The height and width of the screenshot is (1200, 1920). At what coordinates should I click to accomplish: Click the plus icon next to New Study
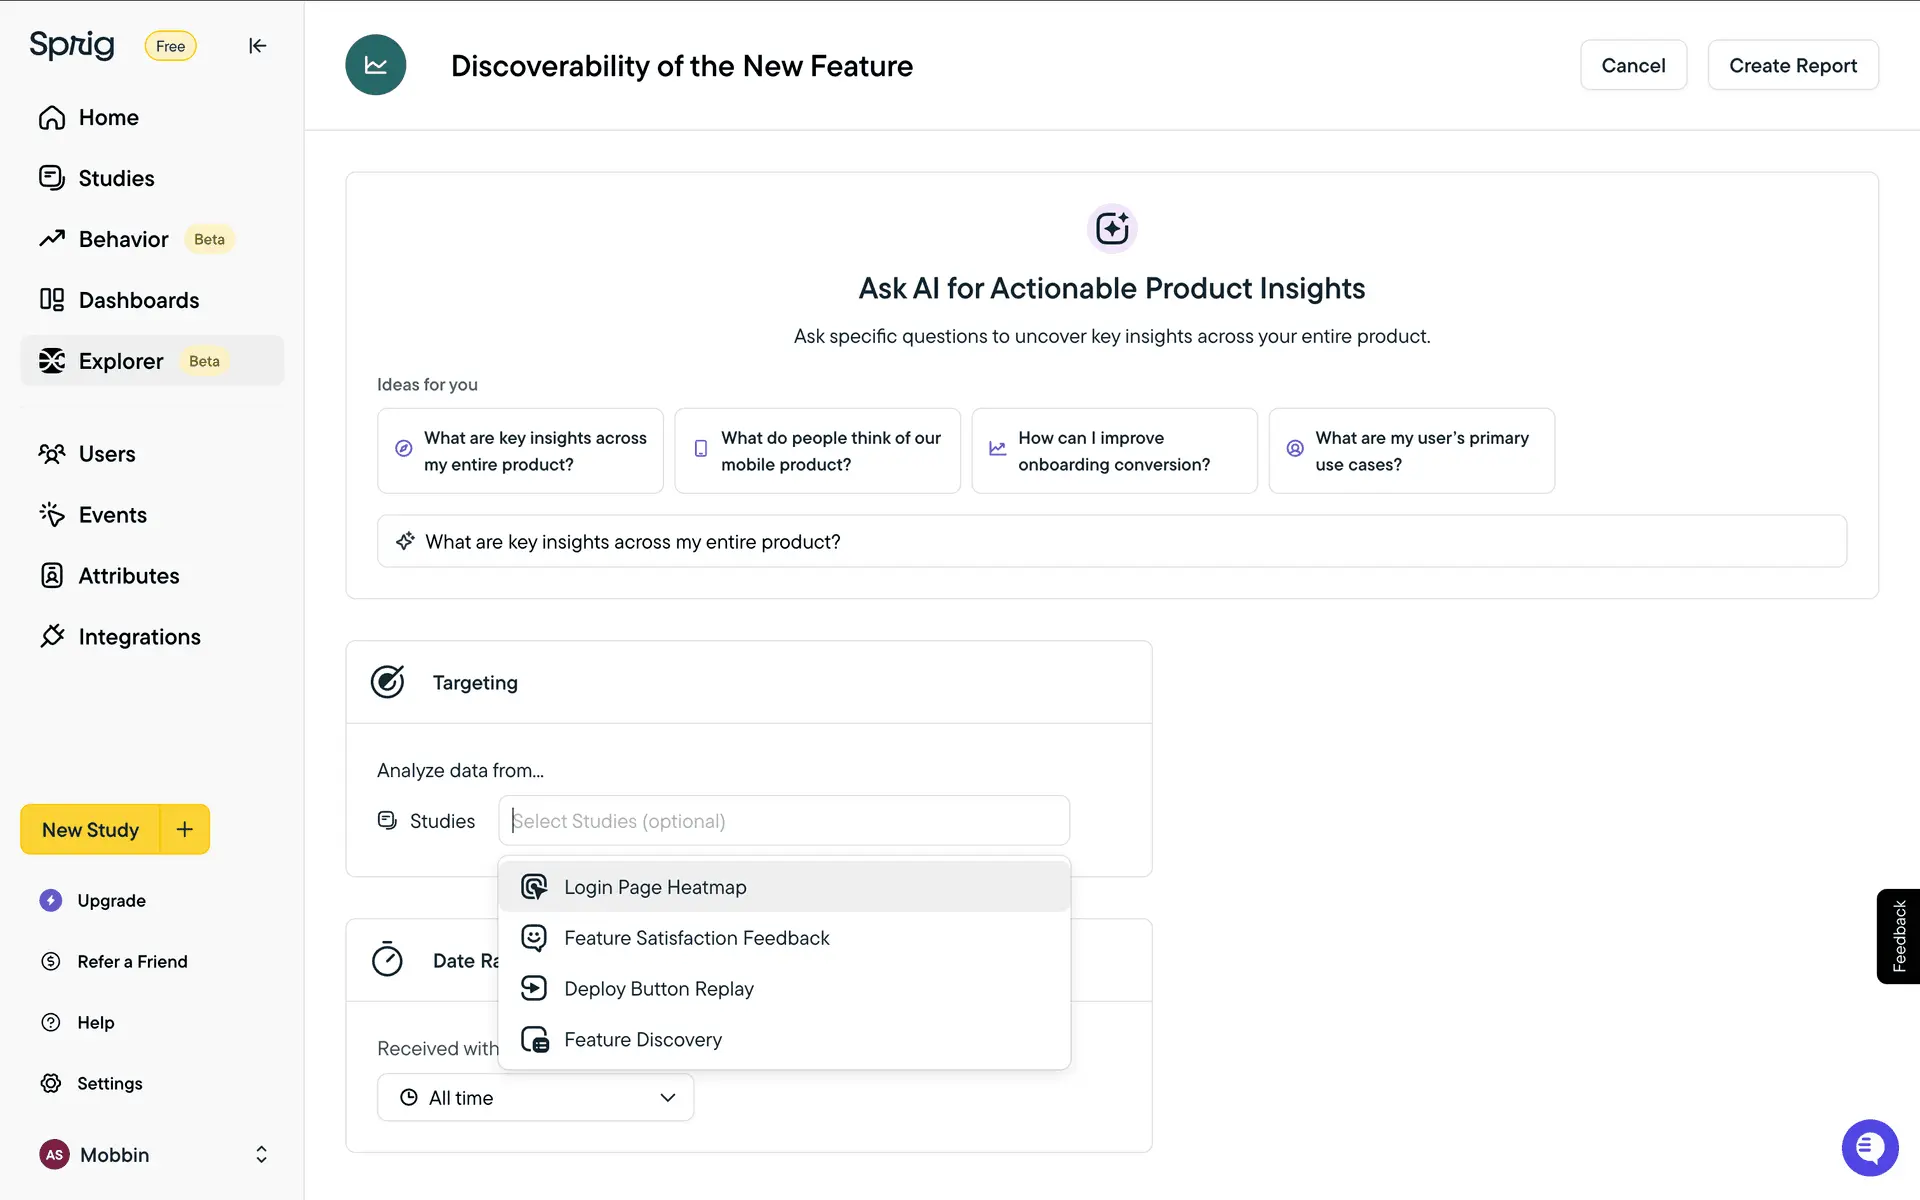tap(185, 829)
